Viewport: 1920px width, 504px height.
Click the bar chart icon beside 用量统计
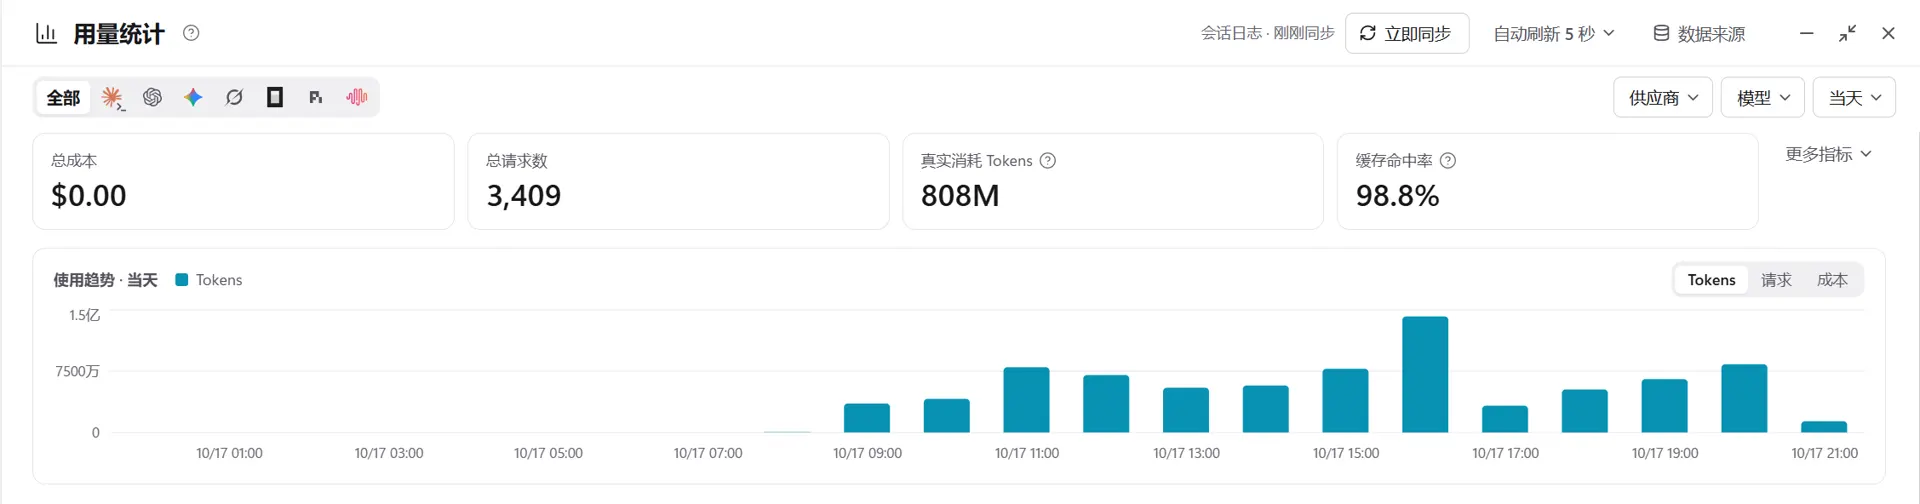[46, 34]
